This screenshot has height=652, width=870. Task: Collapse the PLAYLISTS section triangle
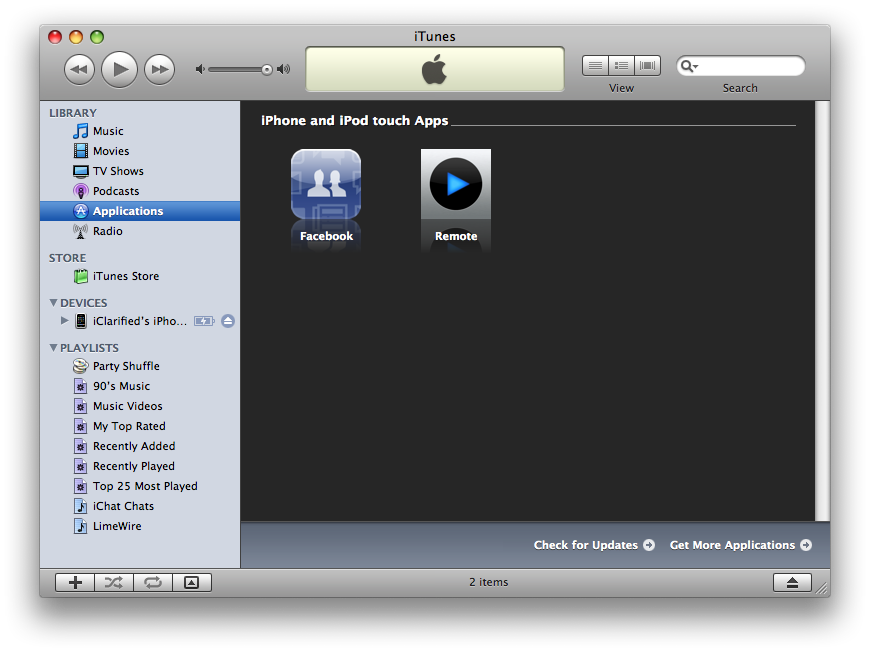[53, 347]
